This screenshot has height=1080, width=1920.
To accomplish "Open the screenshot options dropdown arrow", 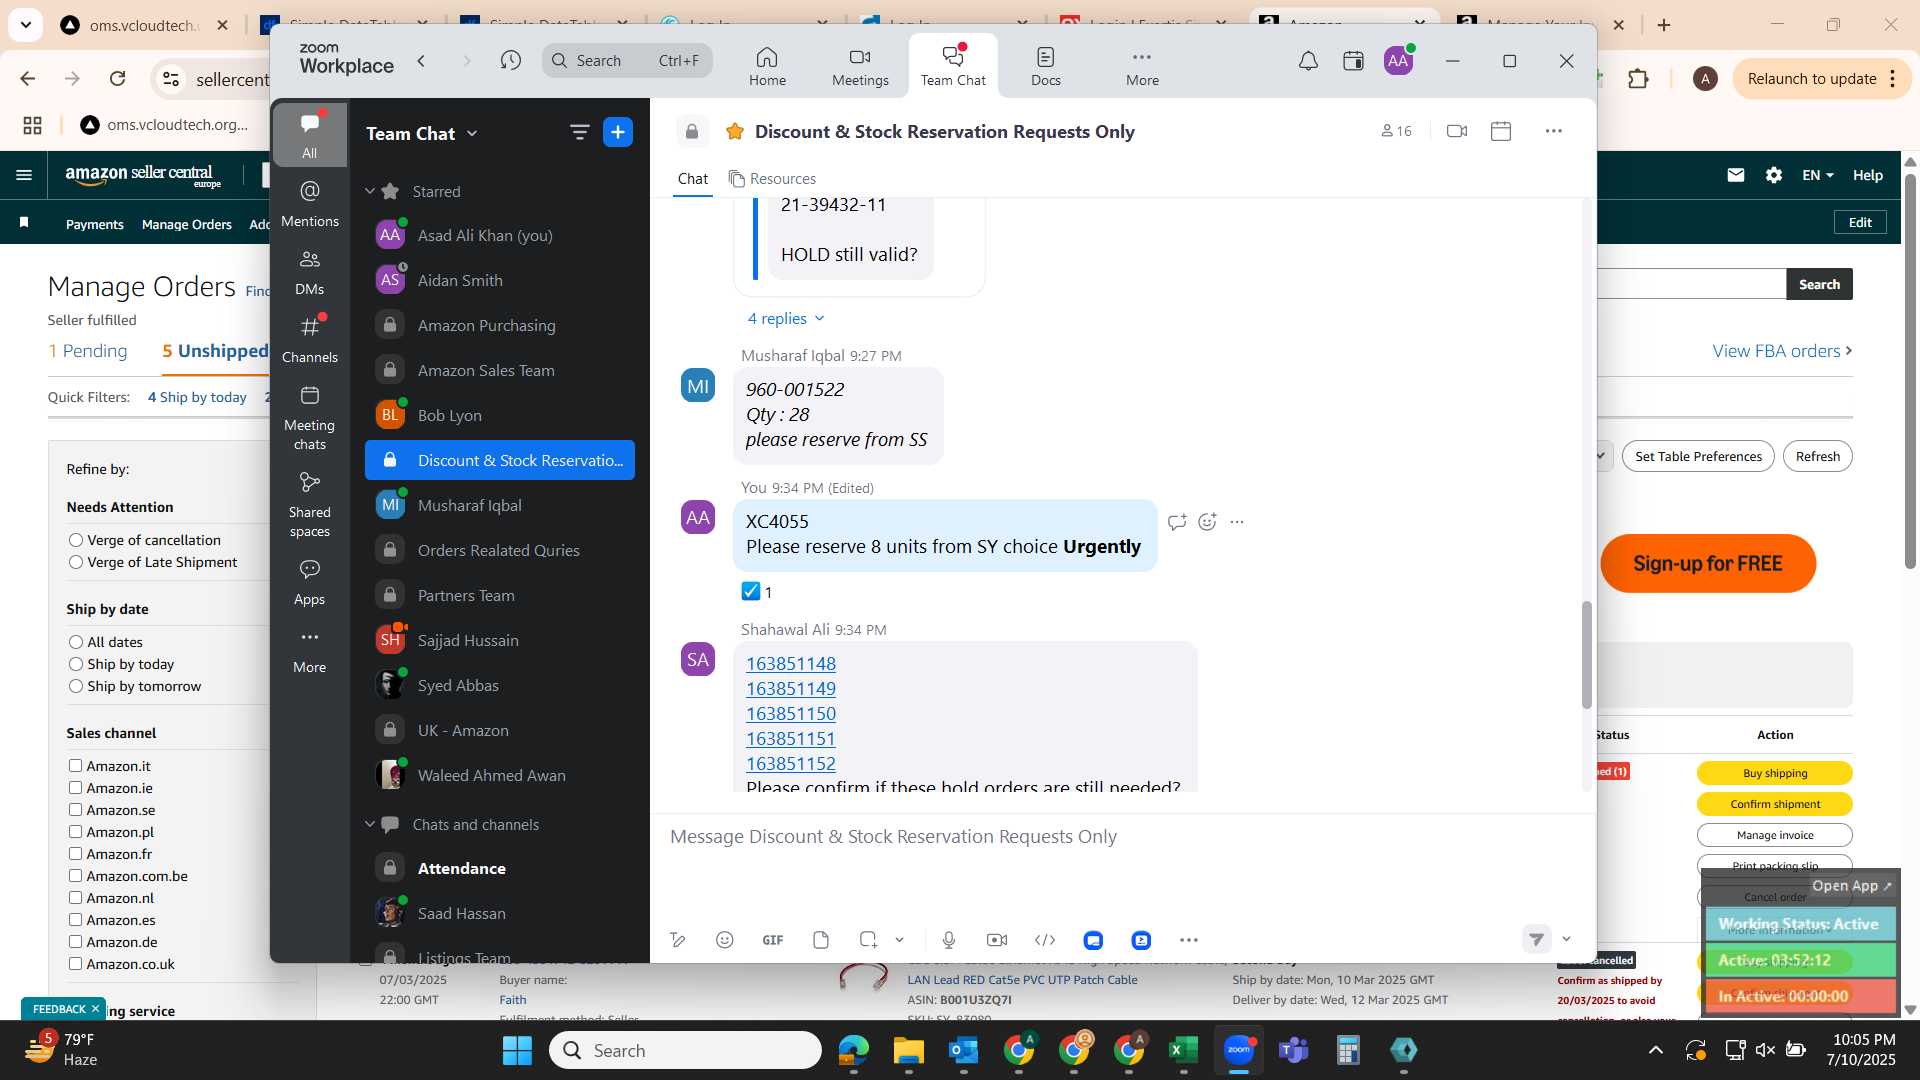I will click(899, 940).
